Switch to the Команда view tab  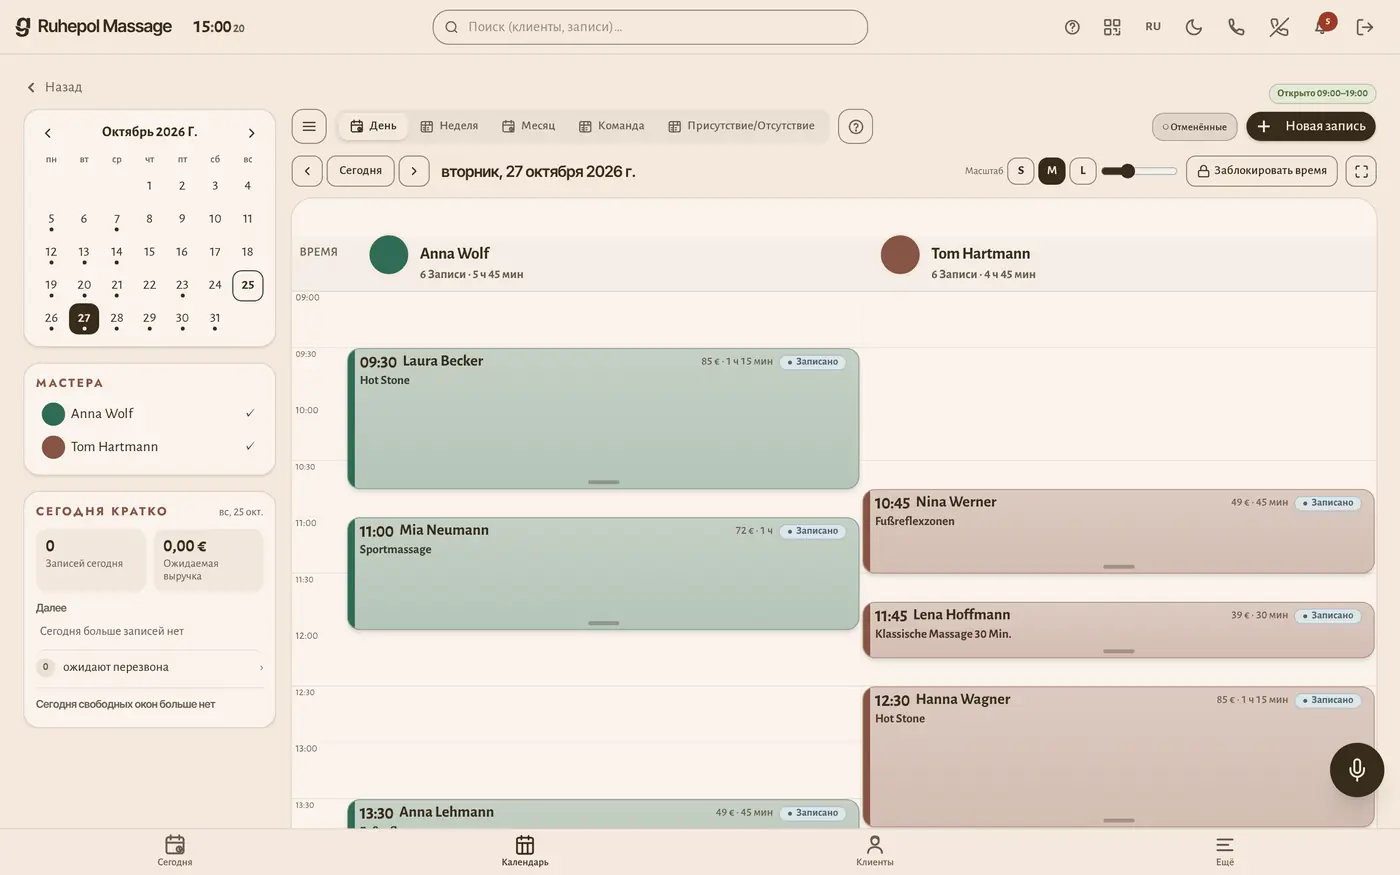(x=612, y=126)
